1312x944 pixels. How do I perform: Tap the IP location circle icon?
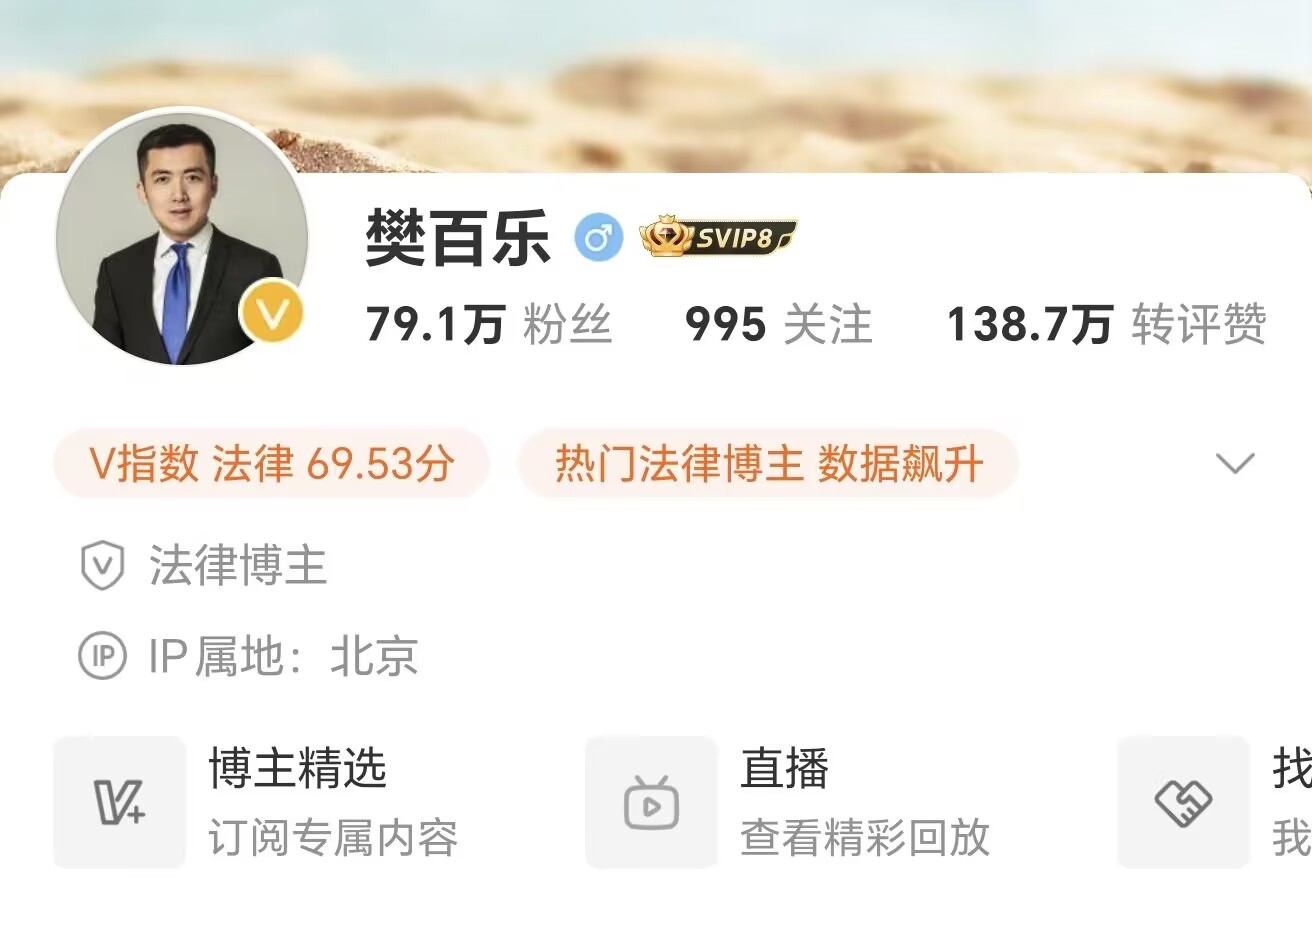102,656
